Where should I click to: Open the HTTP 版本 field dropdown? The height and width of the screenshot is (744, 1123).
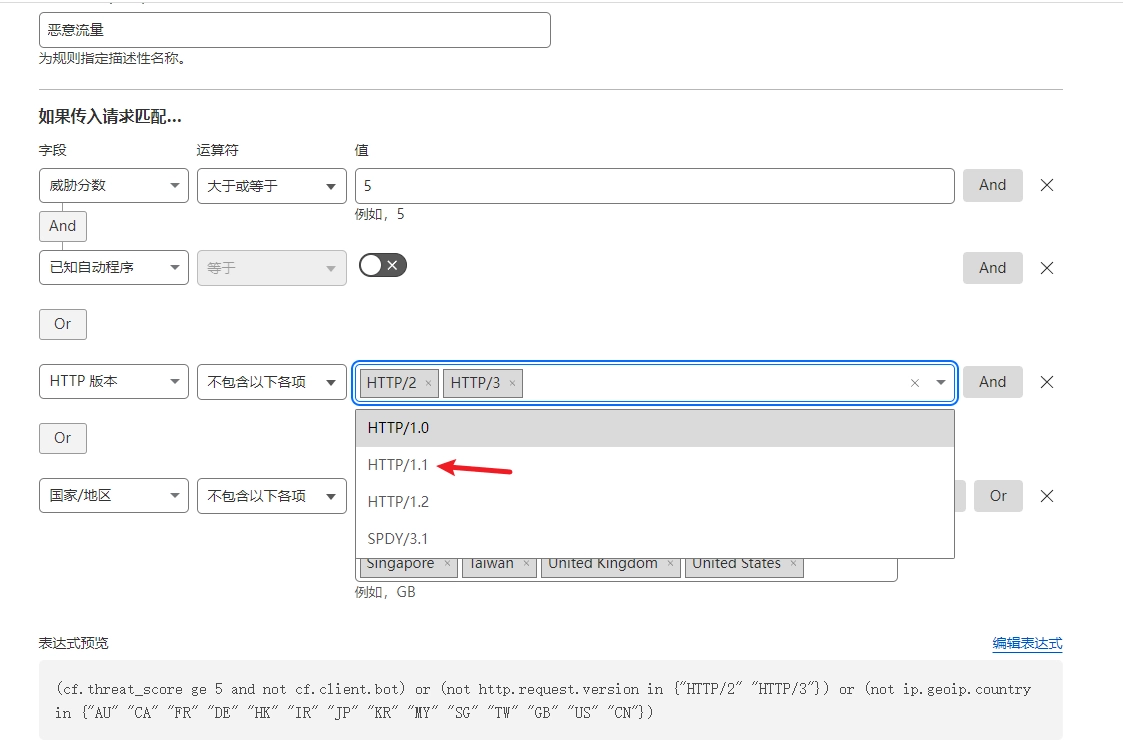coord(113,382)
